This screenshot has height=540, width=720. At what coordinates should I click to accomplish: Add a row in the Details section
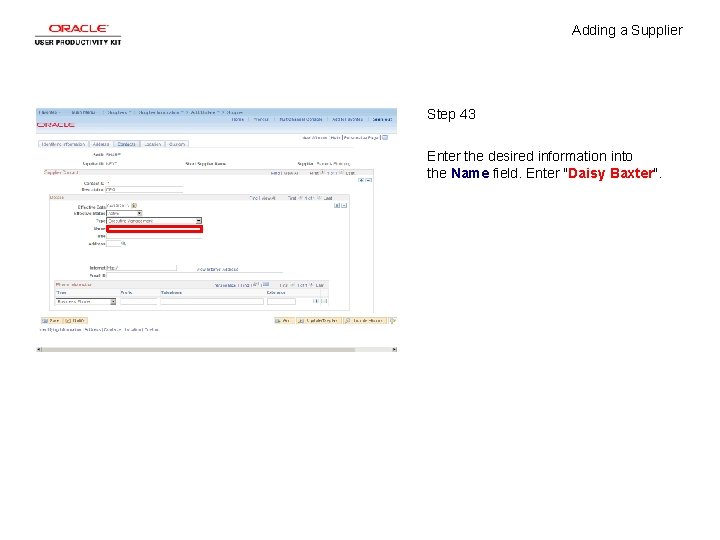pyautogui.click(x=337, y=206)
